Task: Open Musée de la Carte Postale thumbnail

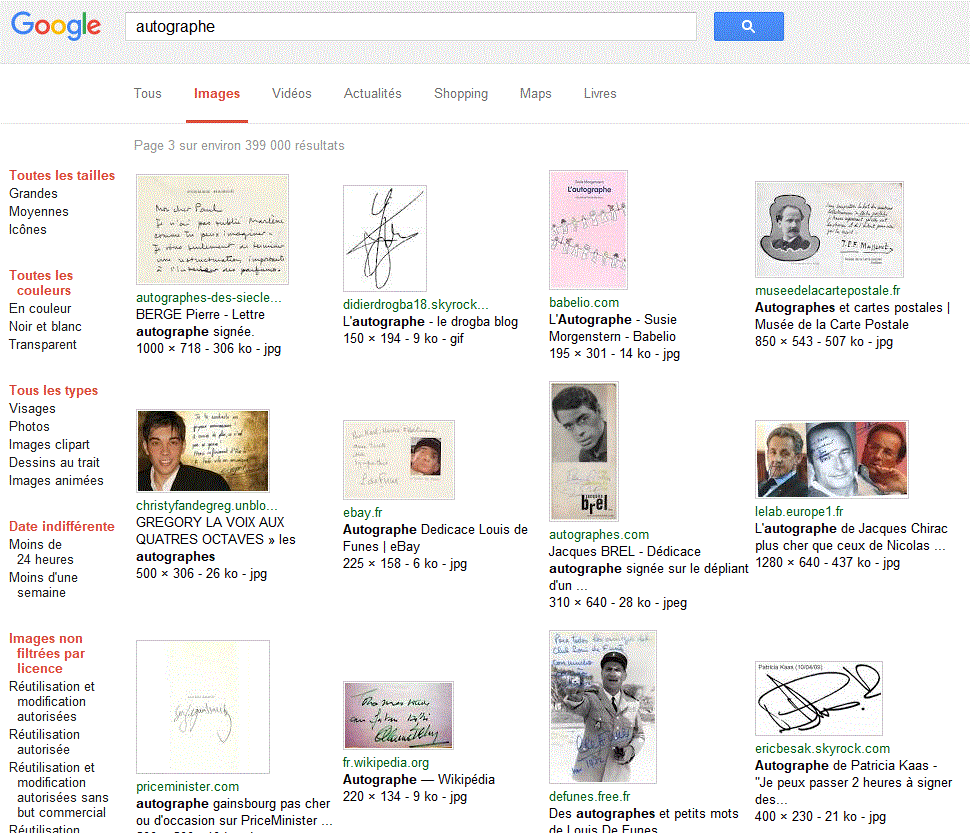Action: [829, 229]
